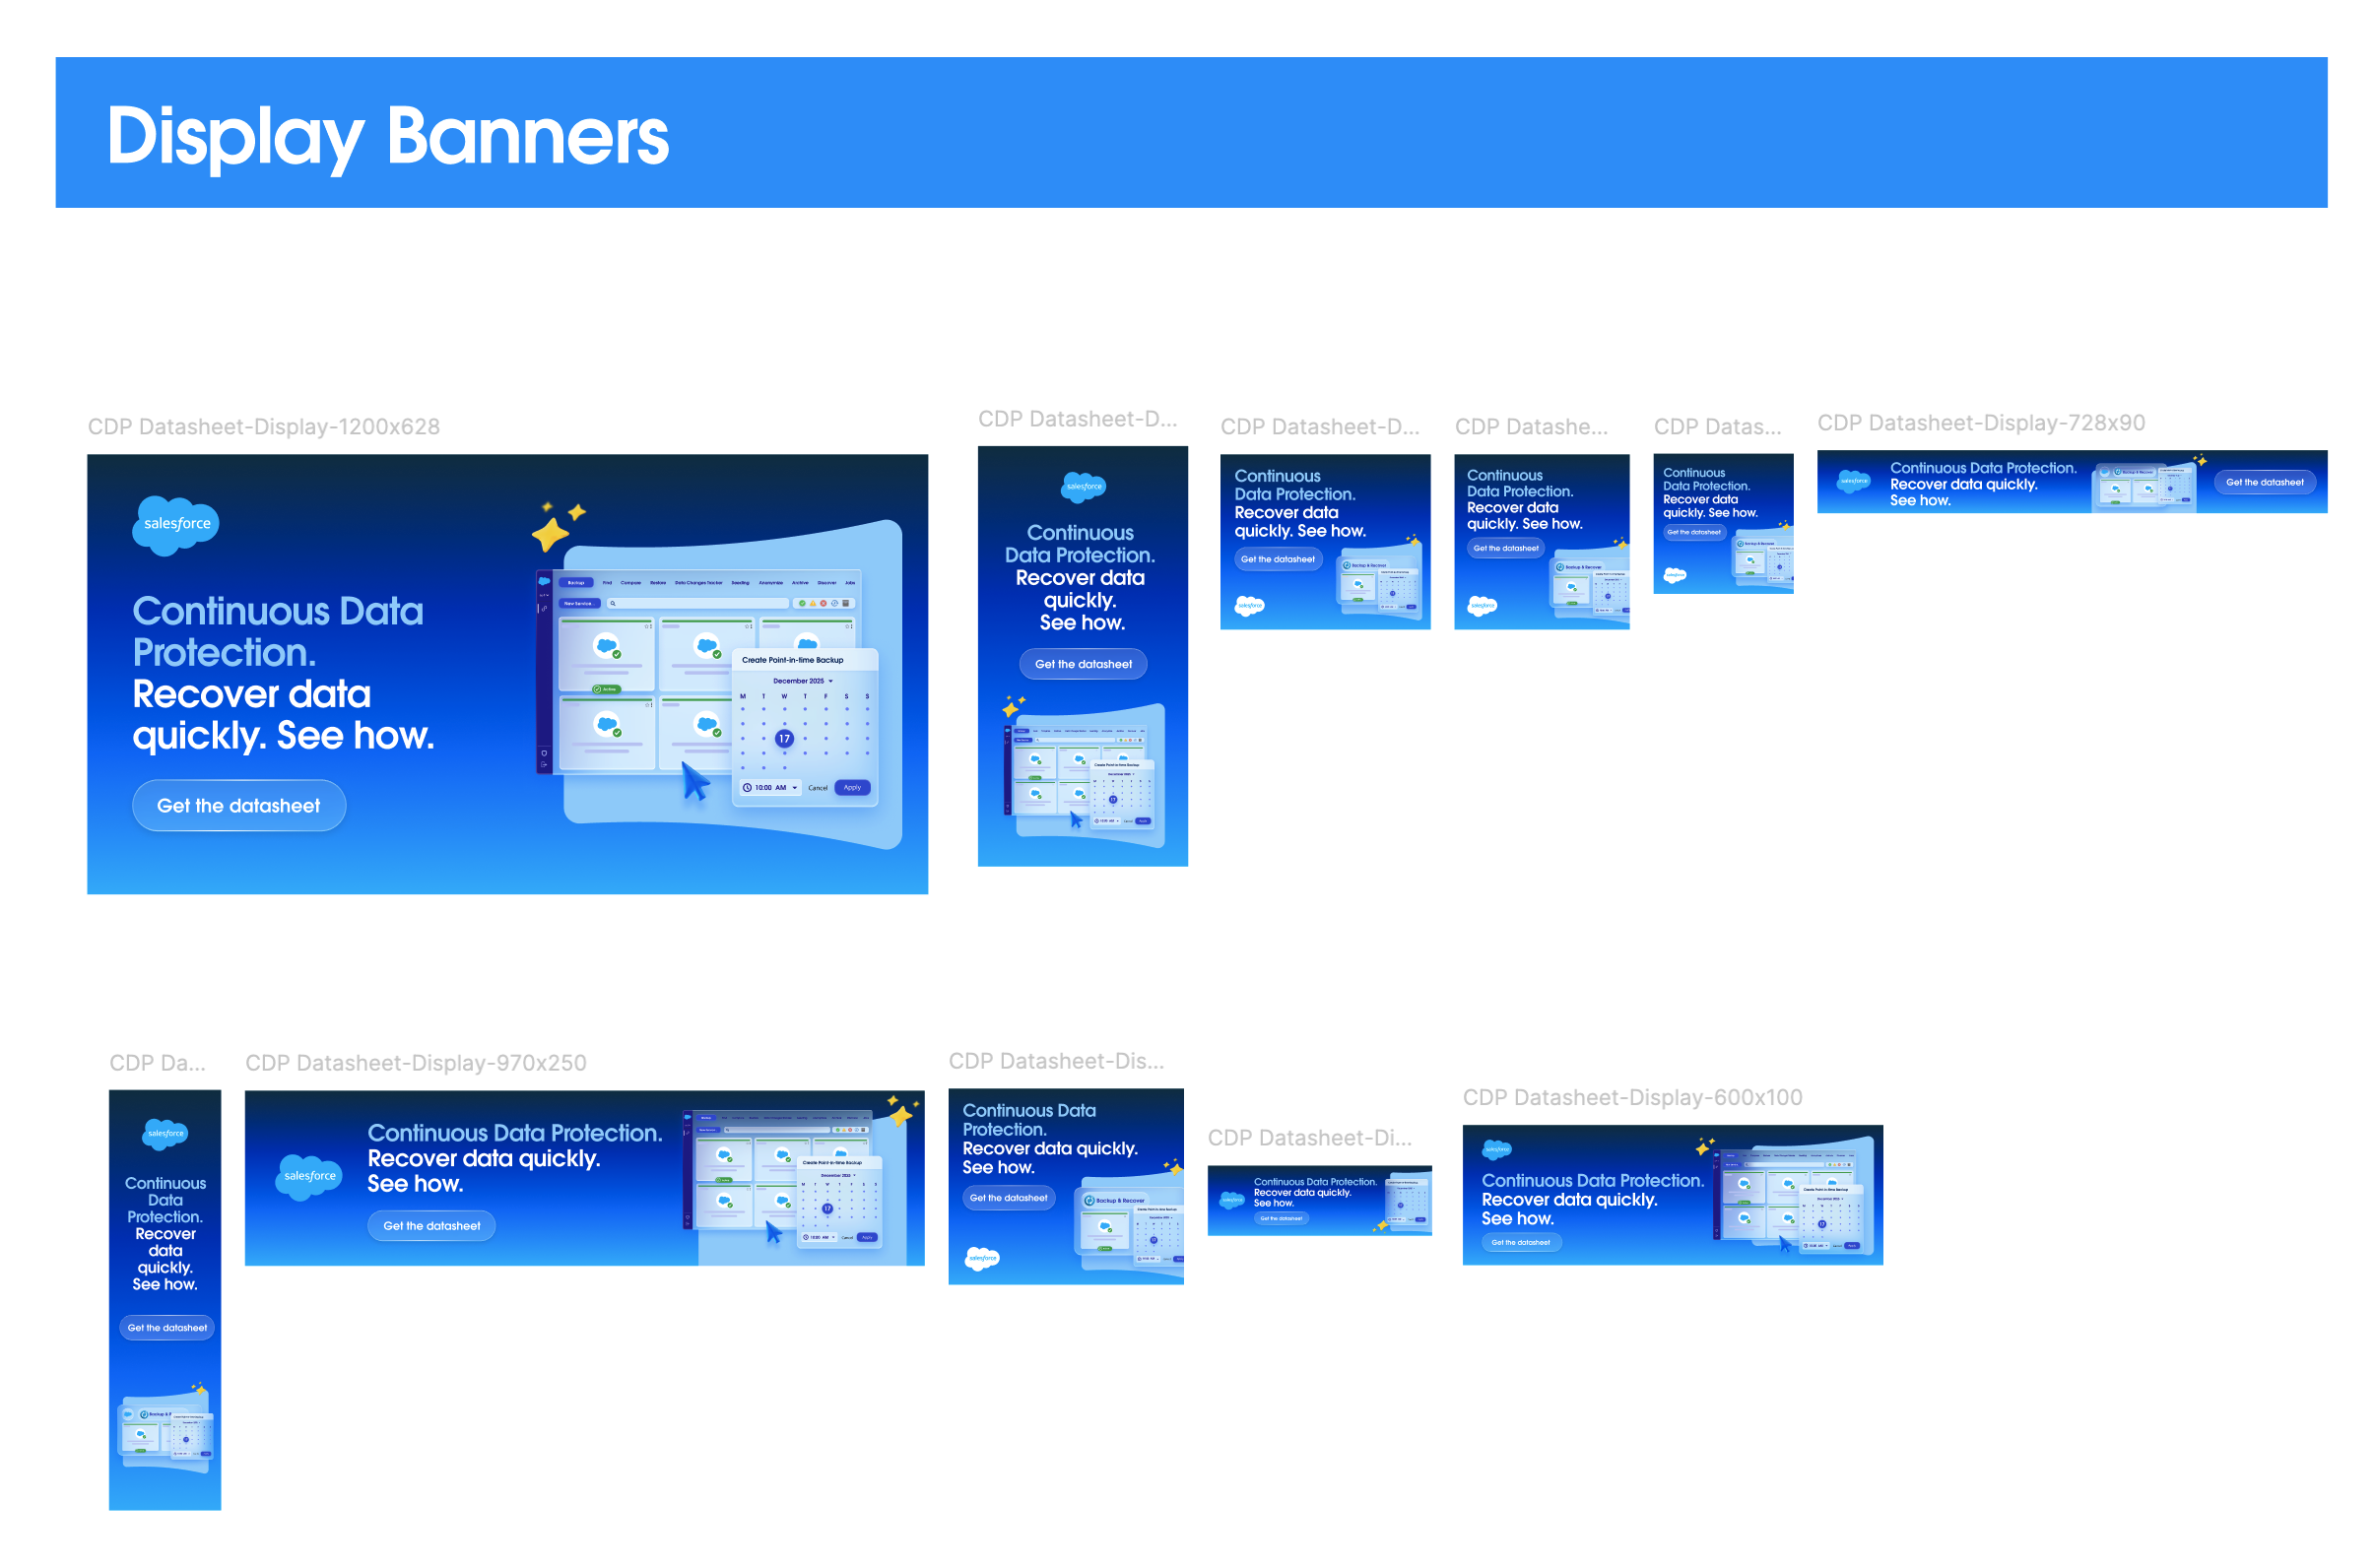Image resolution: width=2374 pixels, height=1568 pixels.
Task: Click the Salesforce logo in the 970x250 banner
Action: pos(309,1176)
